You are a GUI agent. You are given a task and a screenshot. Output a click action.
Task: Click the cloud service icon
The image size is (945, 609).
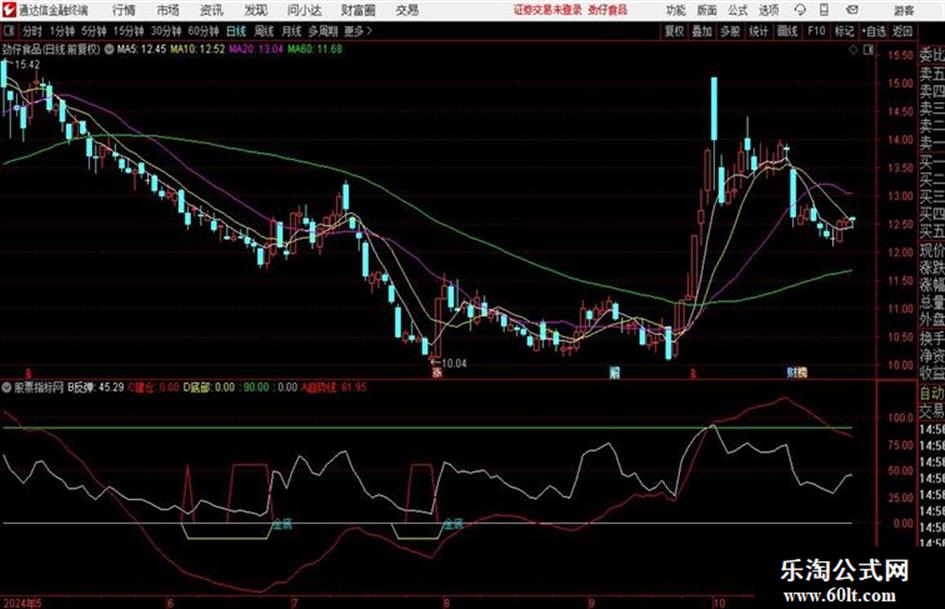(800, 10)
